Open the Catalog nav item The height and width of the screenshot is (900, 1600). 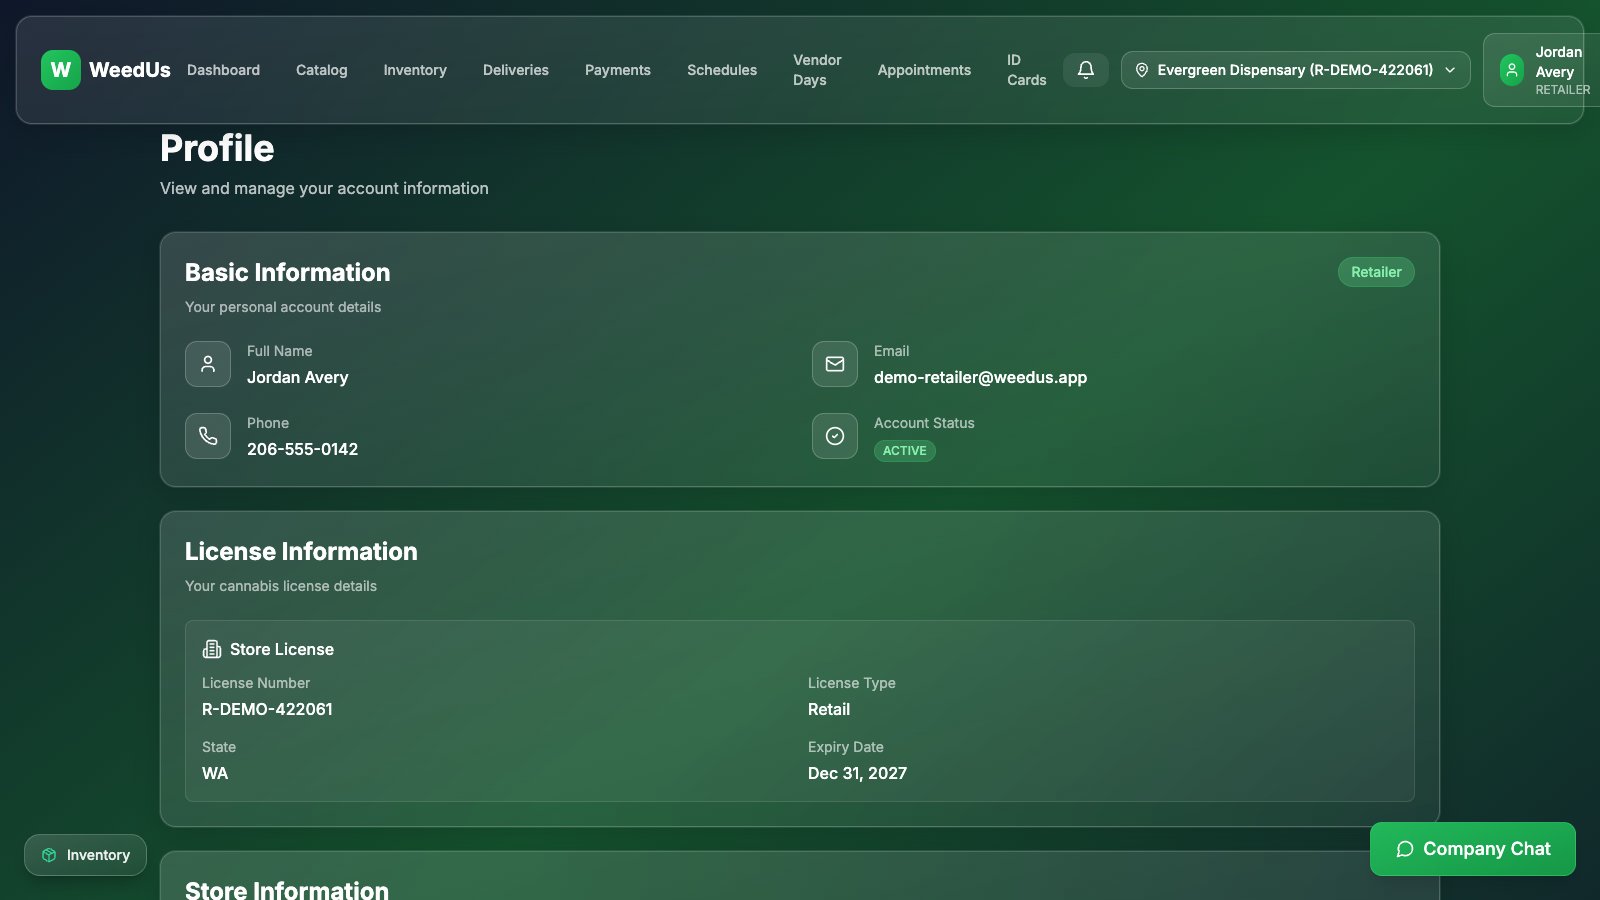322,70
